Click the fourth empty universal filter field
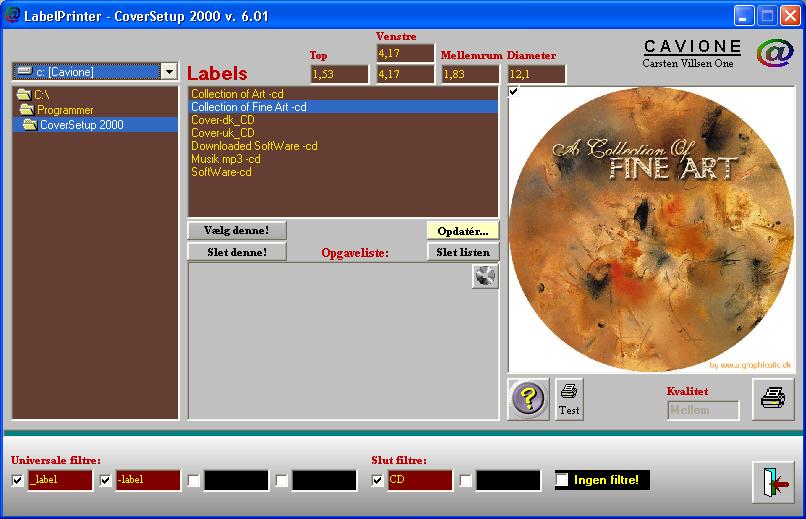 324,480
